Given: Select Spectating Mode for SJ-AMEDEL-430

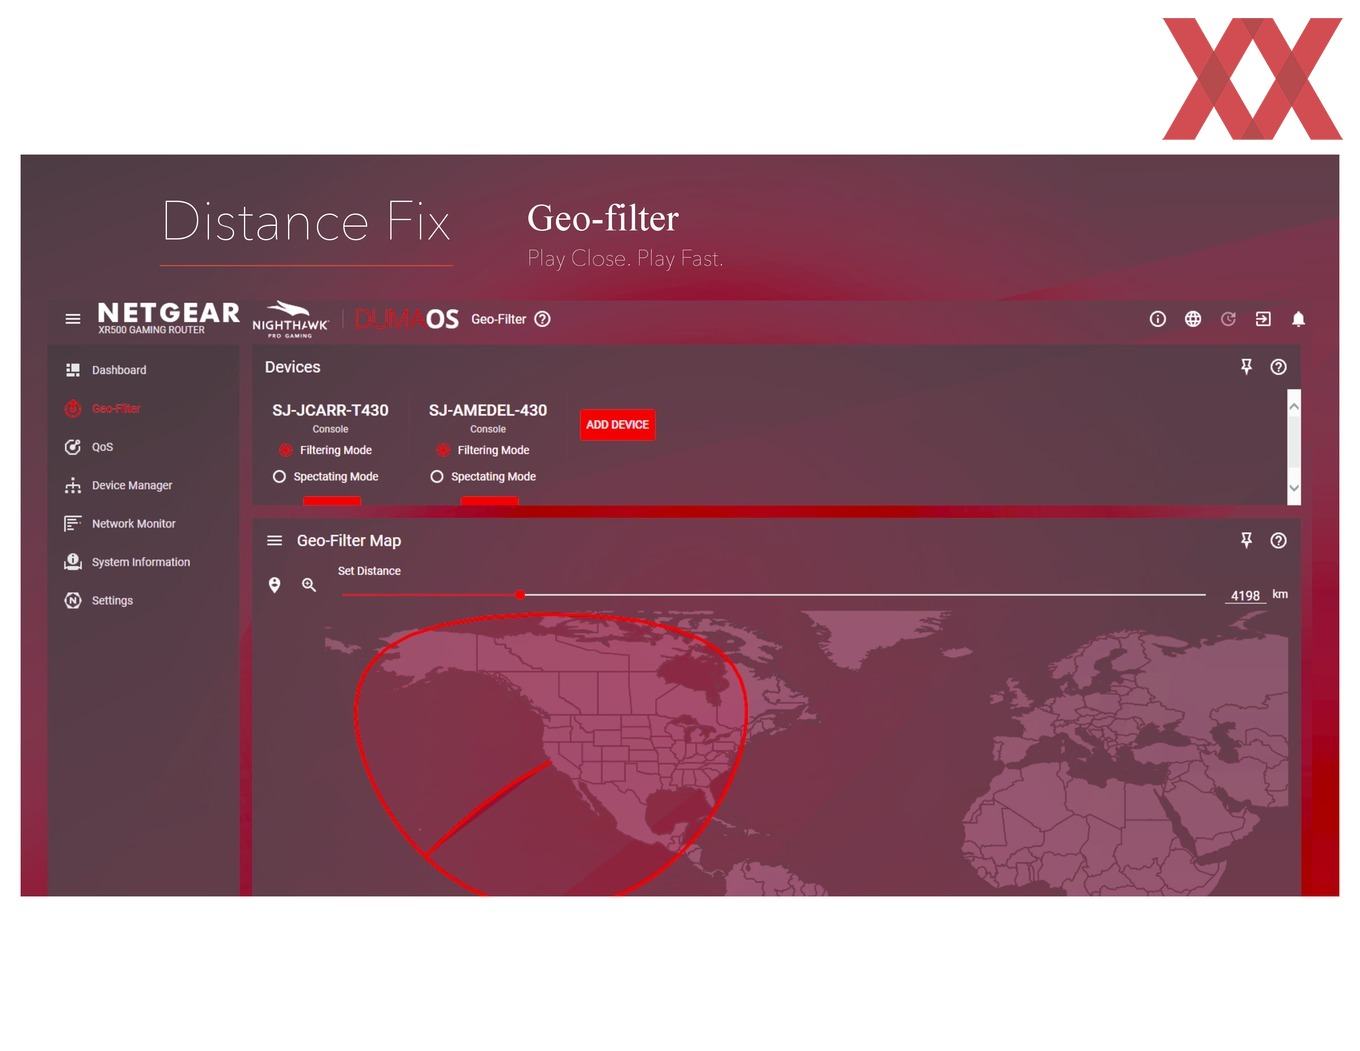Looking at the screenshot, I should (437, 476).
